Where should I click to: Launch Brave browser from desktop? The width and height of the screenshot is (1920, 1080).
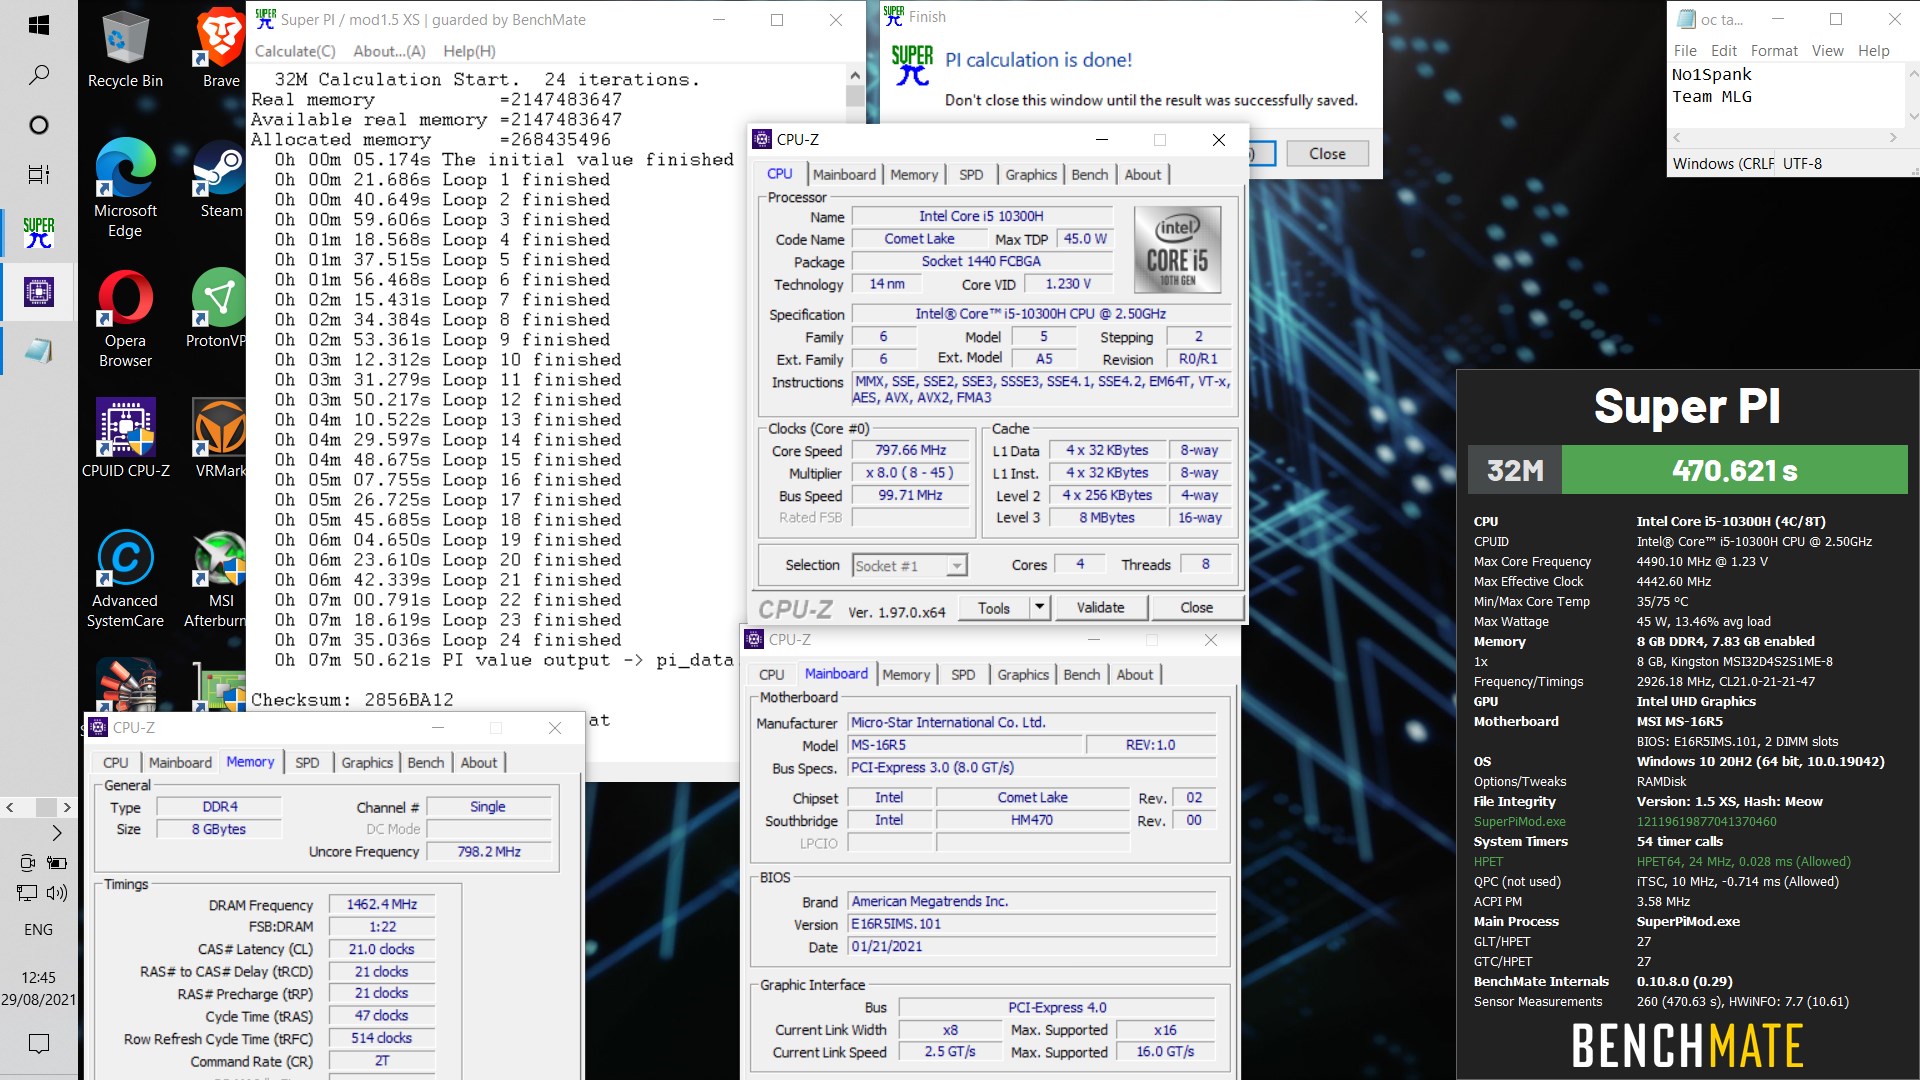pyautogui.click(x=221, y=48)
